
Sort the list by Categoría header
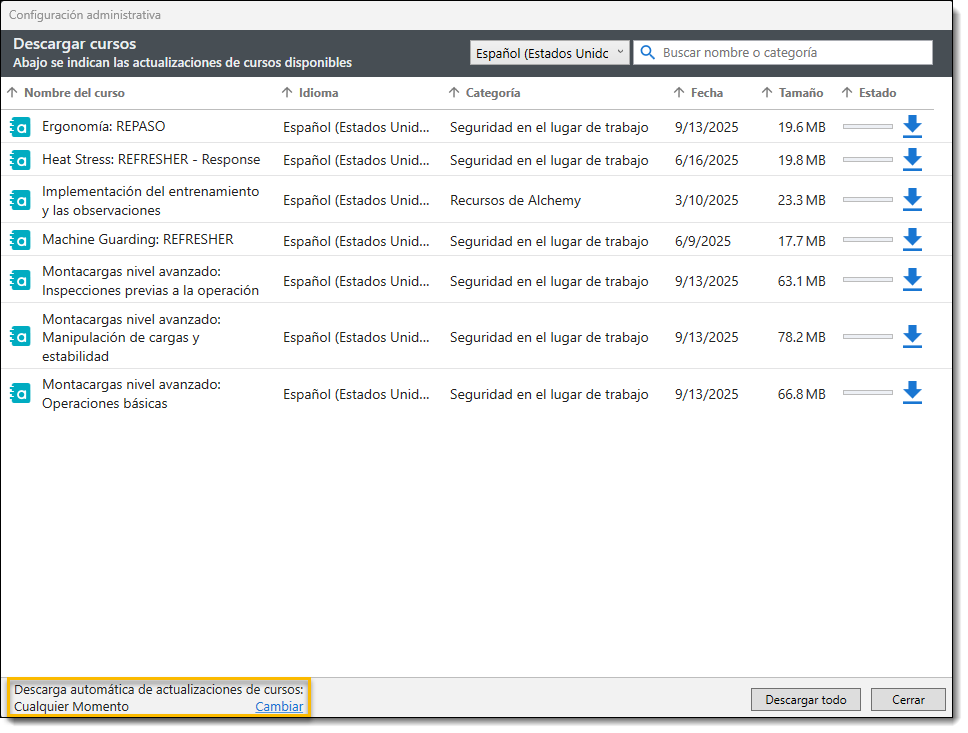[x=492, y=93]
